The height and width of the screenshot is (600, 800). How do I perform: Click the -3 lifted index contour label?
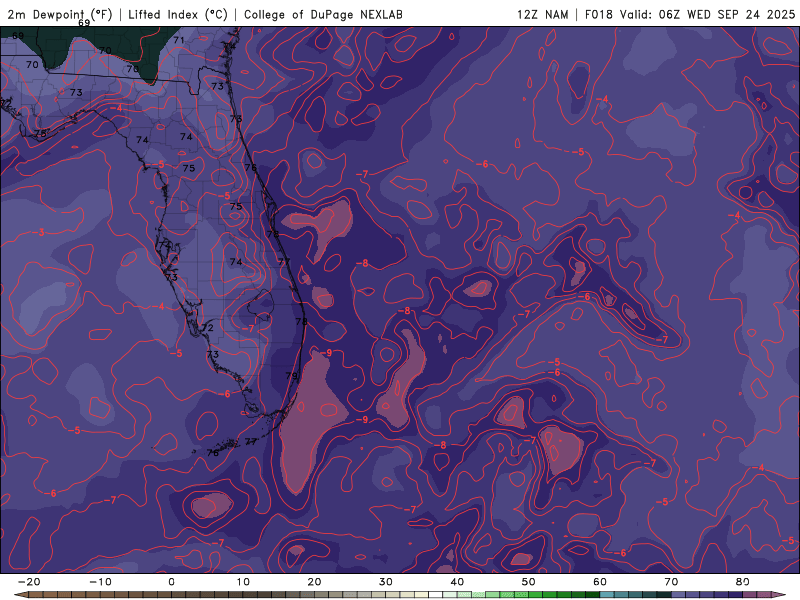[x=40, y=233]
